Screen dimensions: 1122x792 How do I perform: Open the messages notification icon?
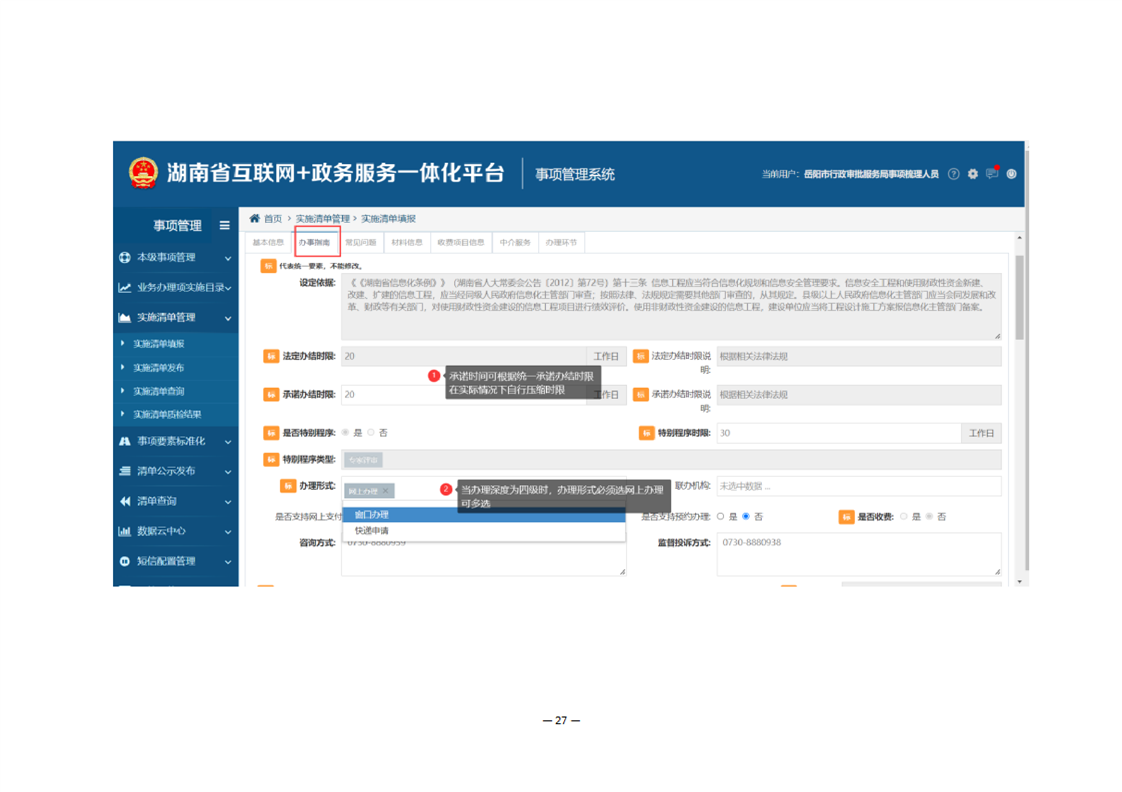click(x=992, y=174)
